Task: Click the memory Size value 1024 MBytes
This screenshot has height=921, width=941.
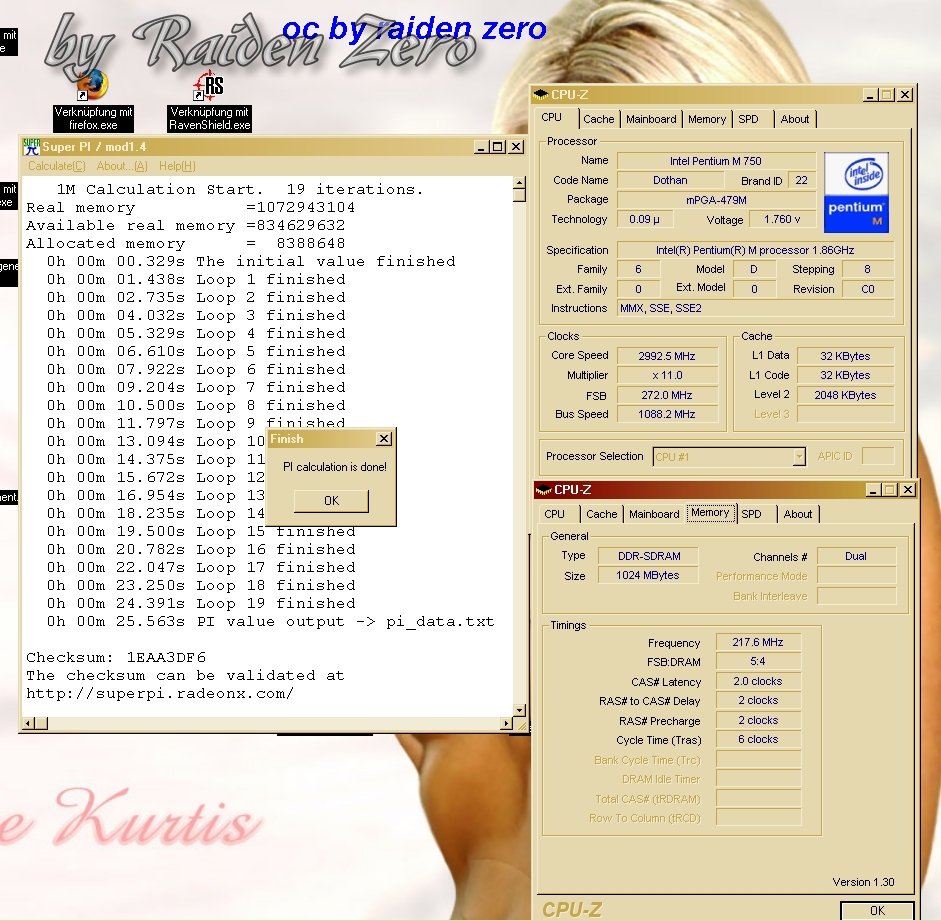Action: coord(649,575)
